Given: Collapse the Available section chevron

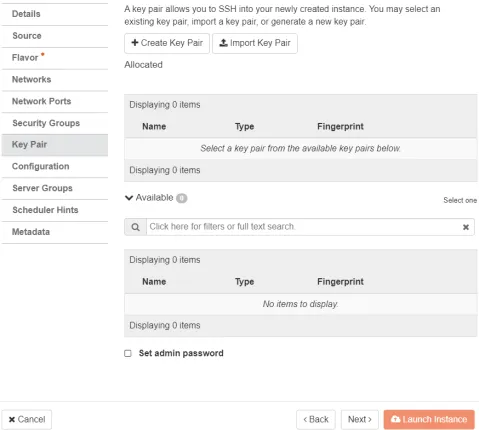Looking at the screenshot, I should pyautogui.click(x=129, y=198).
